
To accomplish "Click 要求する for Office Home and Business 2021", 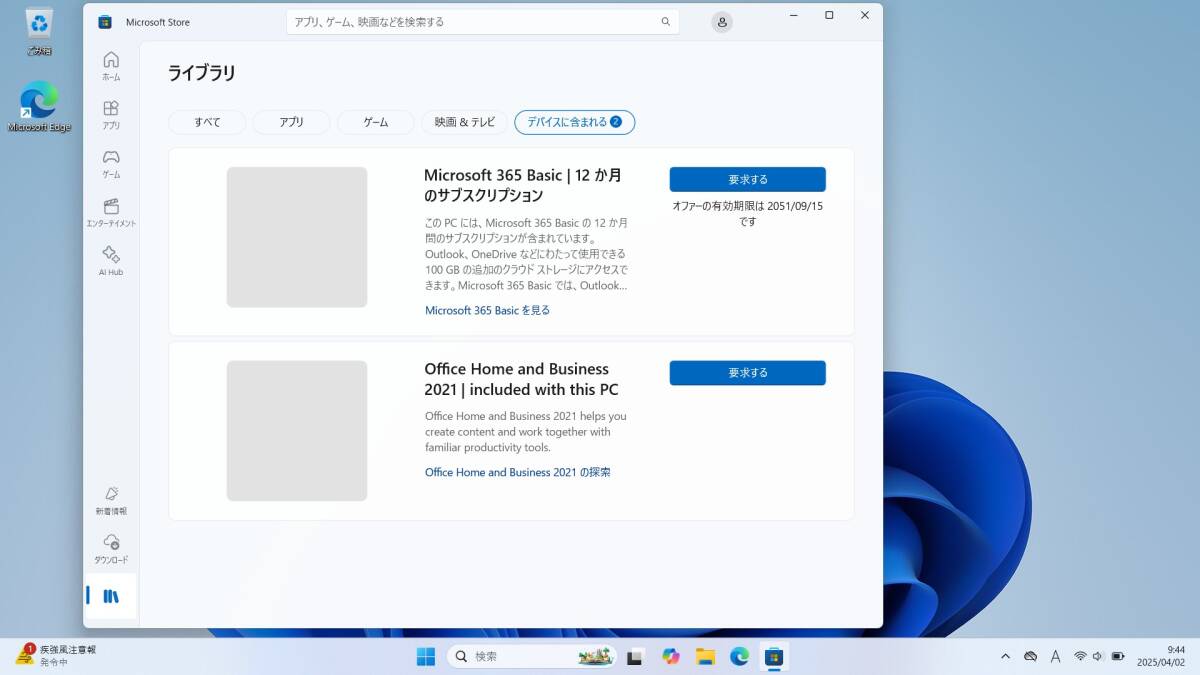I will click(747, 372).
